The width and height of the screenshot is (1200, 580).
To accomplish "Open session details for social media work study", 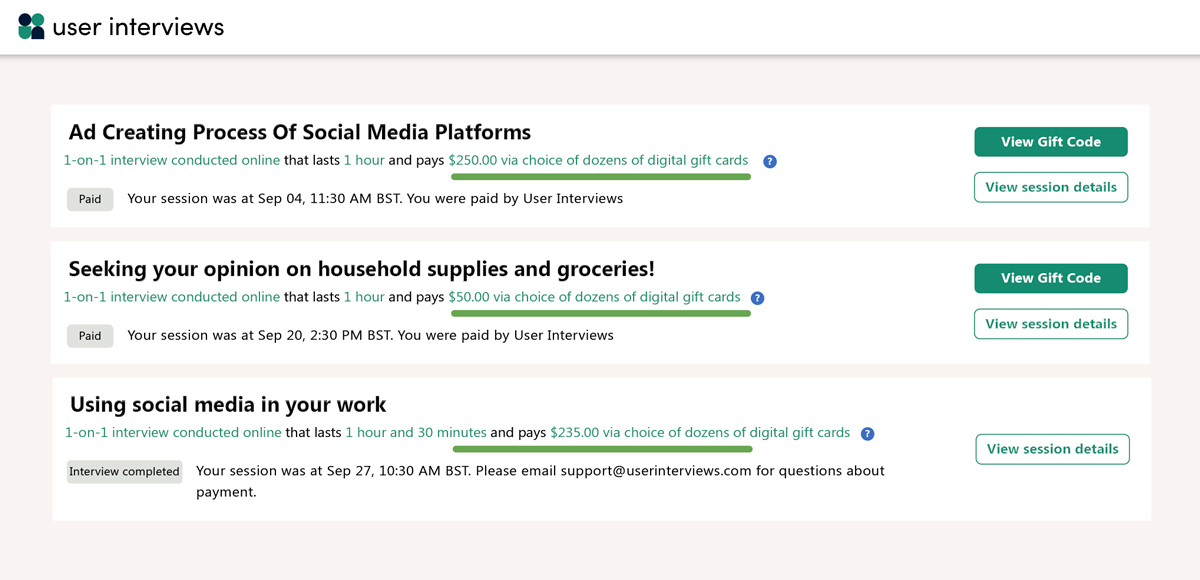I will click(1052, 449).
